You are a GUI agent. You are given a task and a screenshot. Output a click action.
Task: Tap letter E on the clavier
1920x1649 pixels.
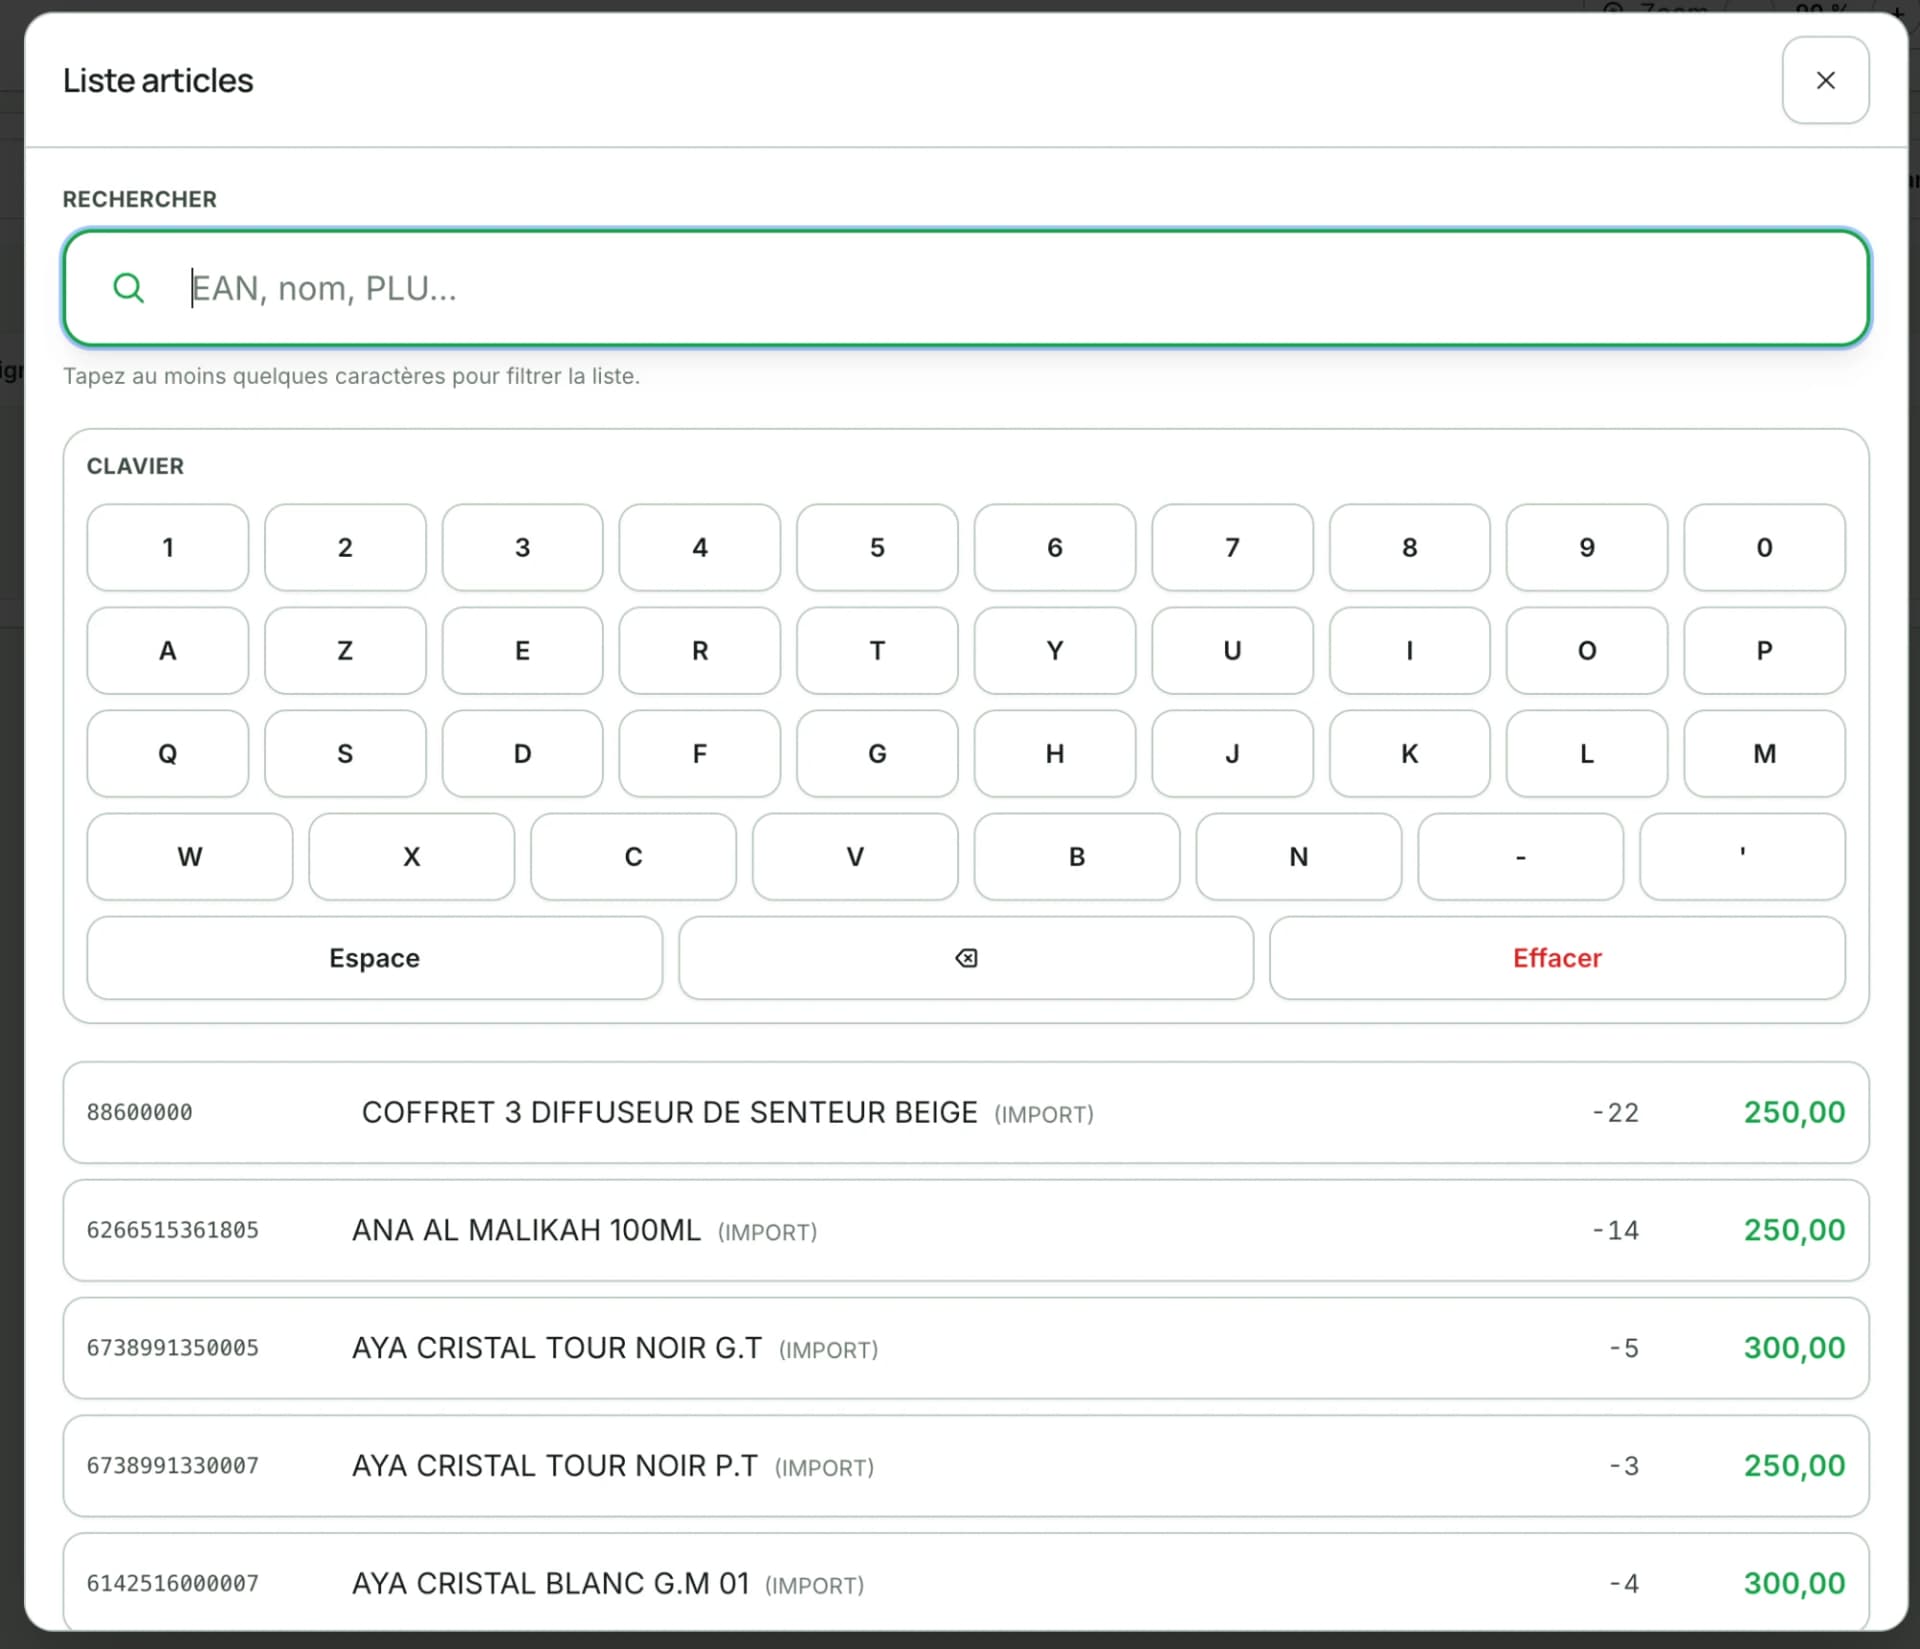point(522,651)
